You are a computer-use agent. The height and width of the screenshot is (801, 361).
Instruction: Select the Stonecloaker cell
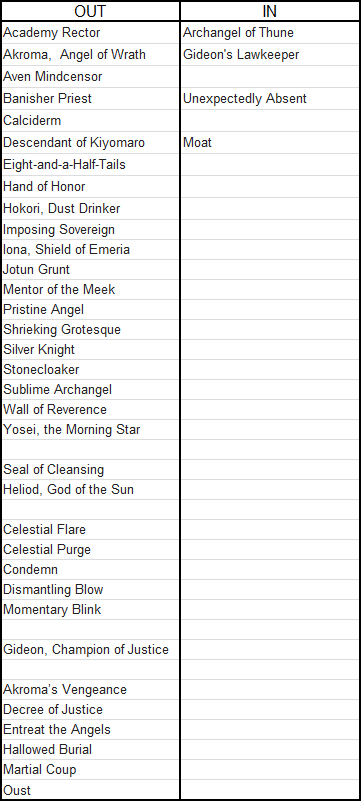point(90,369)
